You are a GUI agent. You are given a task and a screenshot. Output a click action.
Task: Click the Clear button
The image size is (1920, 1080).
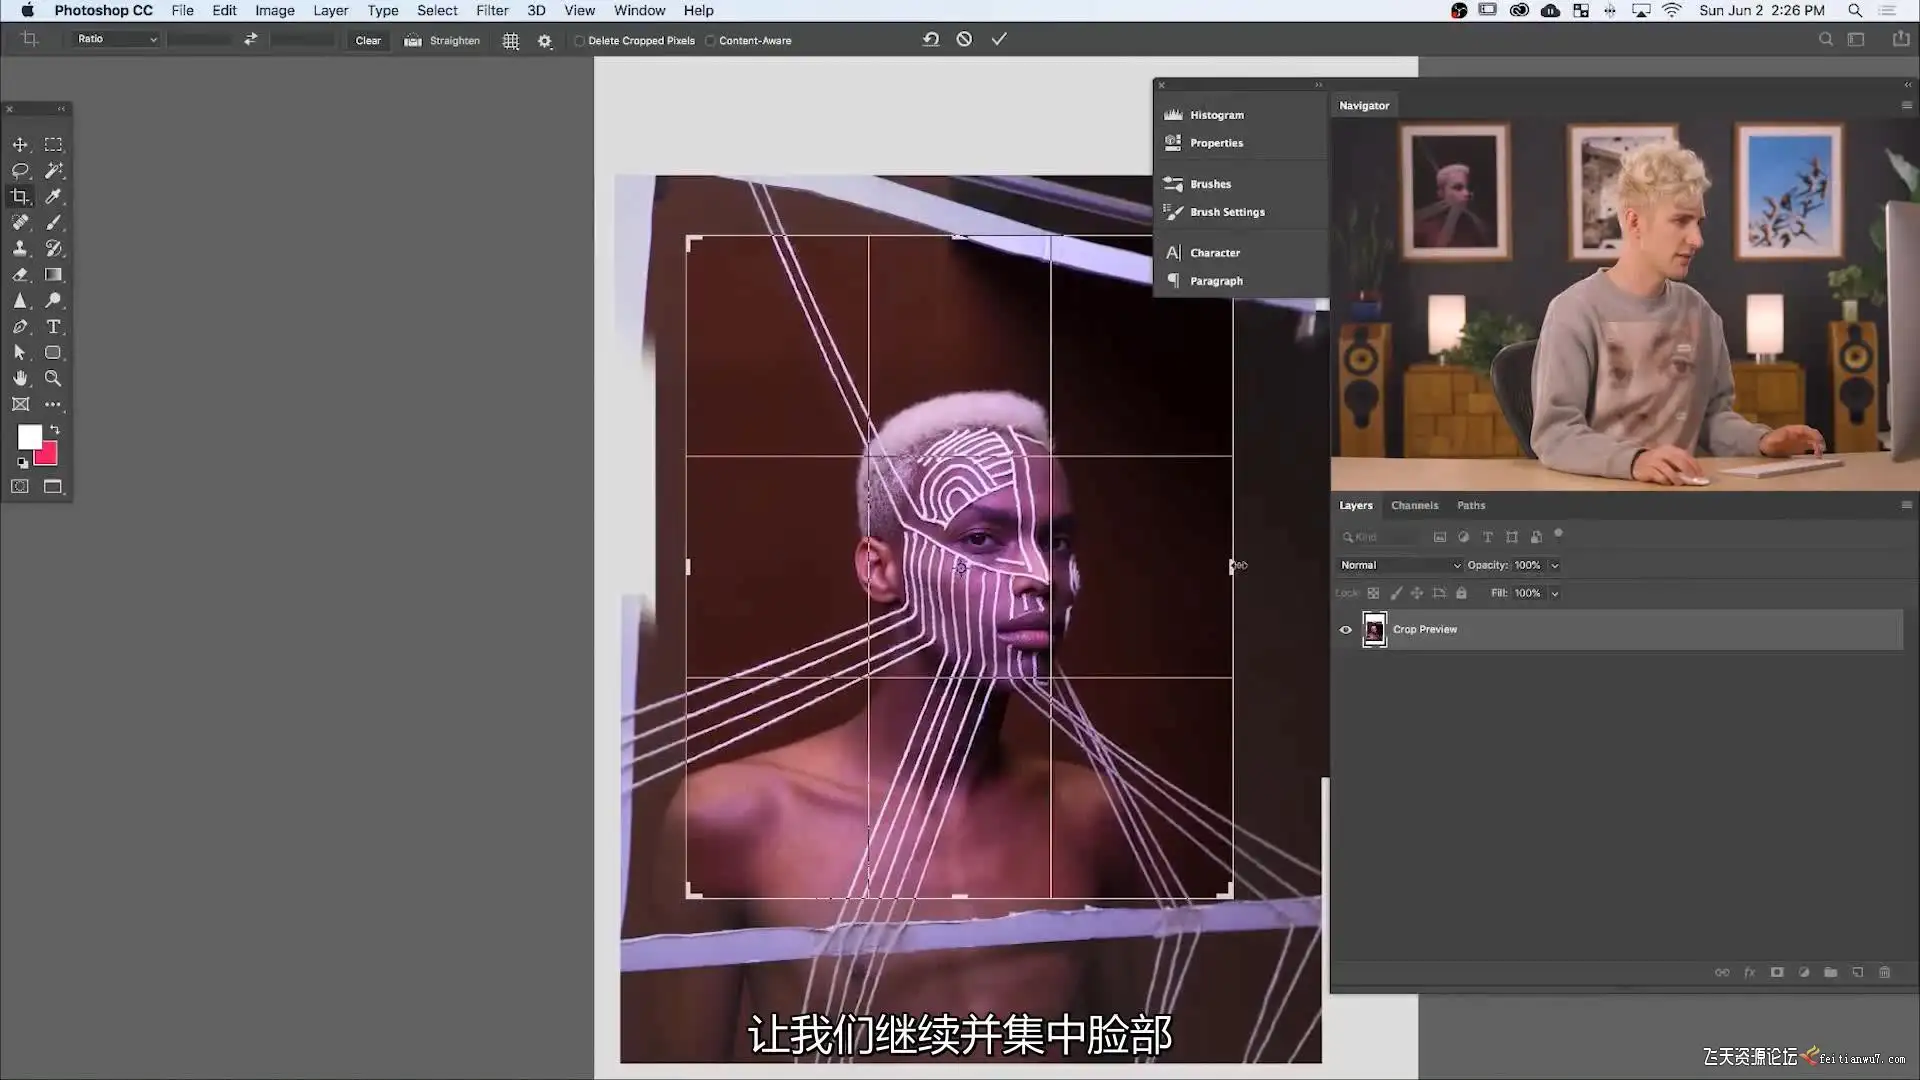tap(368, 41)
